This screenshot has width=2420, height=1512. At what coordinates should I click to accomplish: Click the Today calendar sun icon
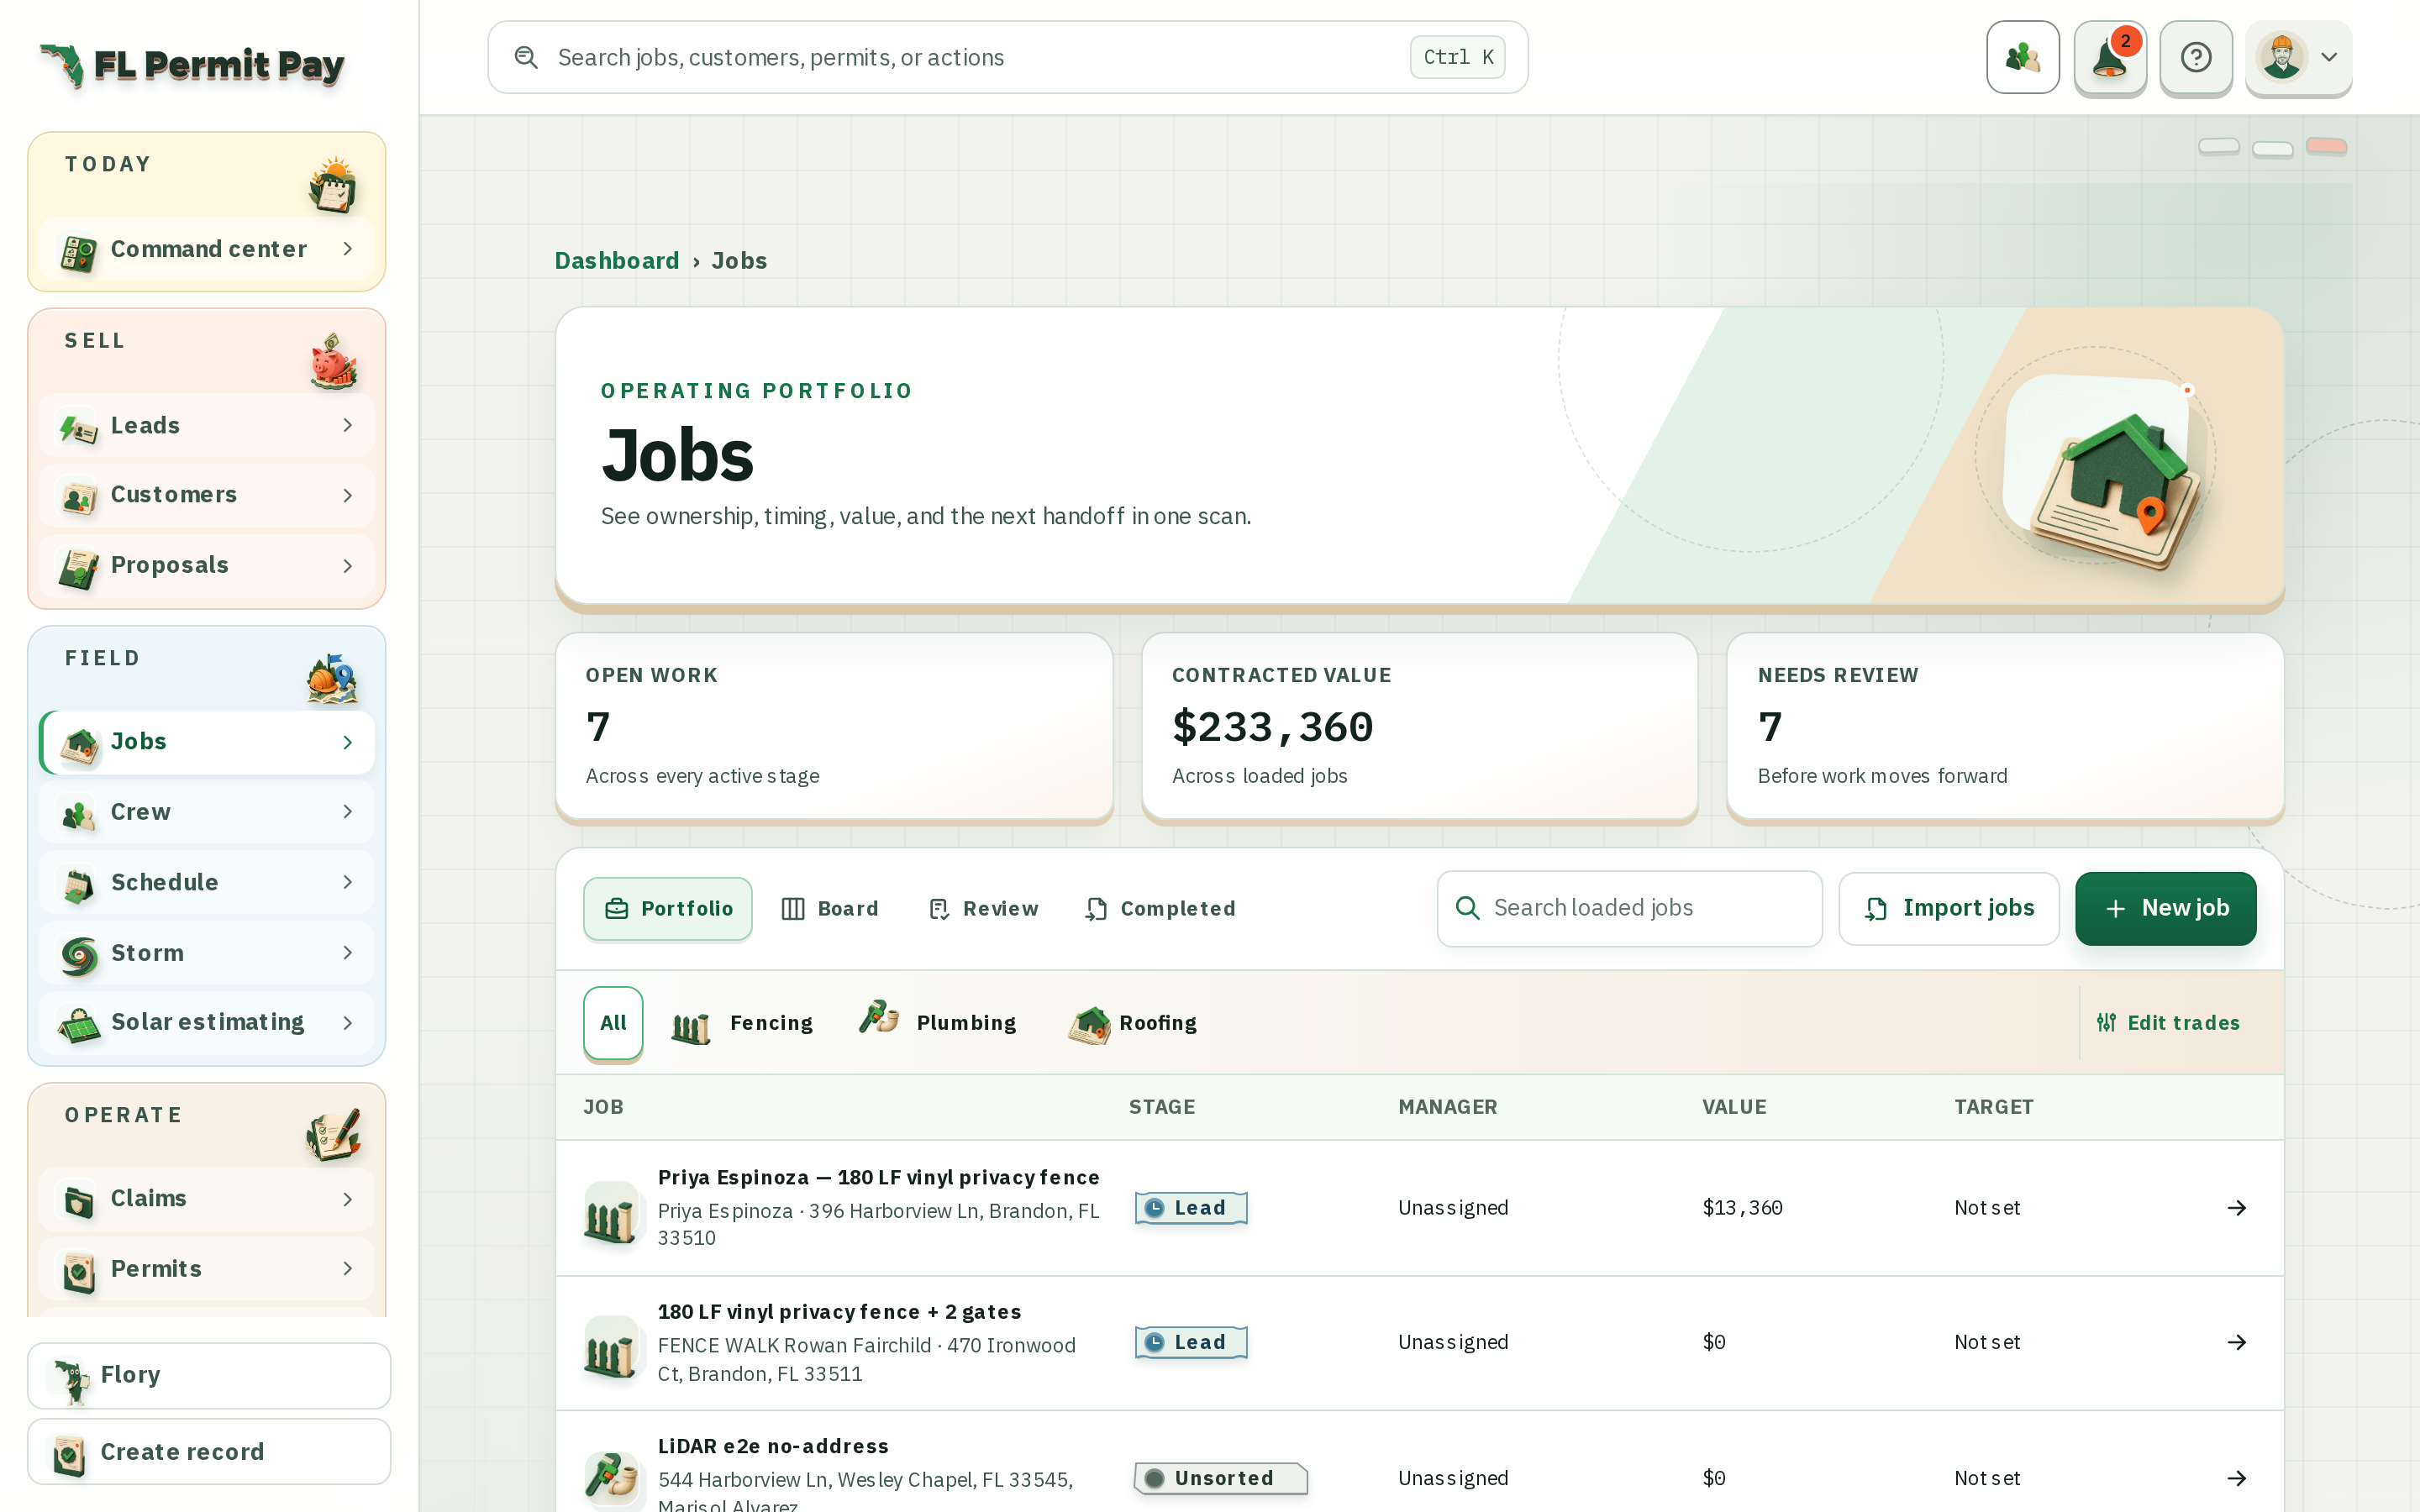[333, 185]
